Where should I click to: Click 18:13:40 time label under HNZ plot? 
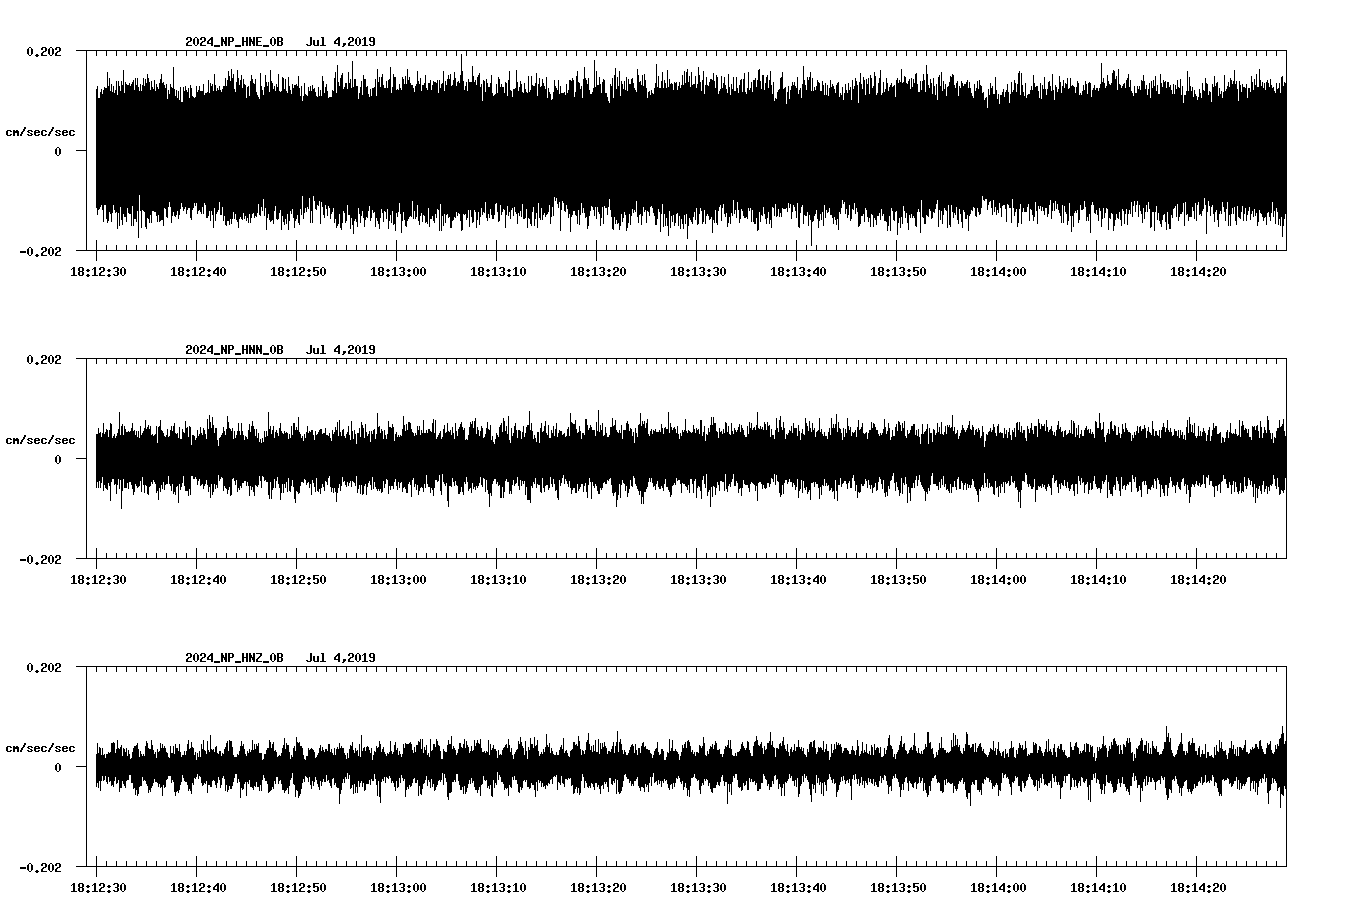pyautogui.click(x=798, y=887)
